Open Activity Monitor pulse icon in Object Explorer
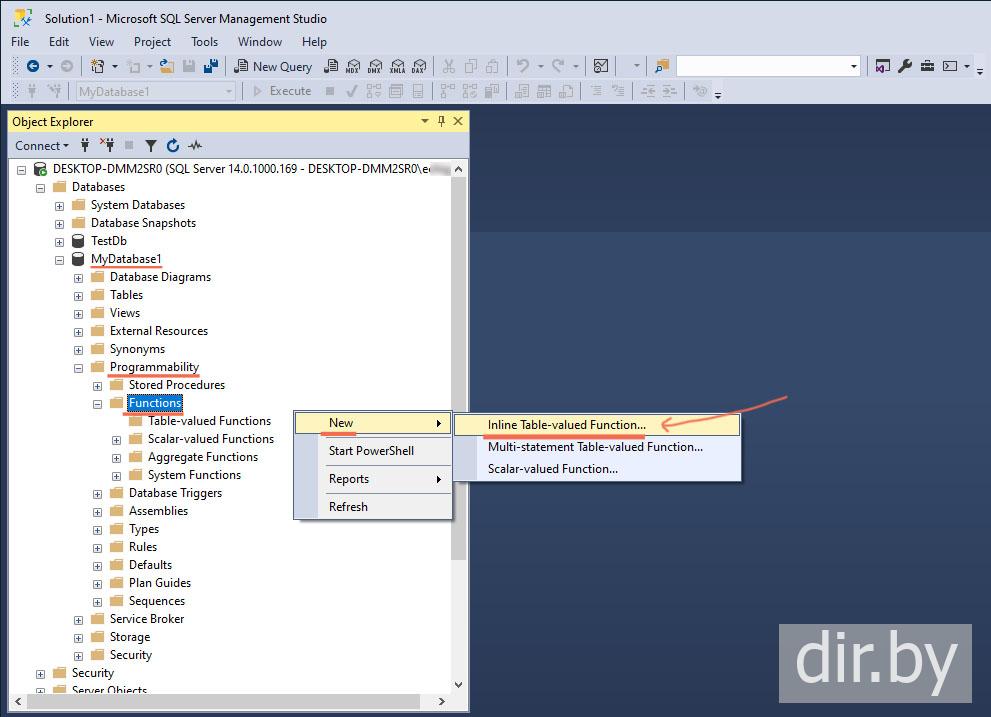The image size is (991, 717). tap(195, 146)
